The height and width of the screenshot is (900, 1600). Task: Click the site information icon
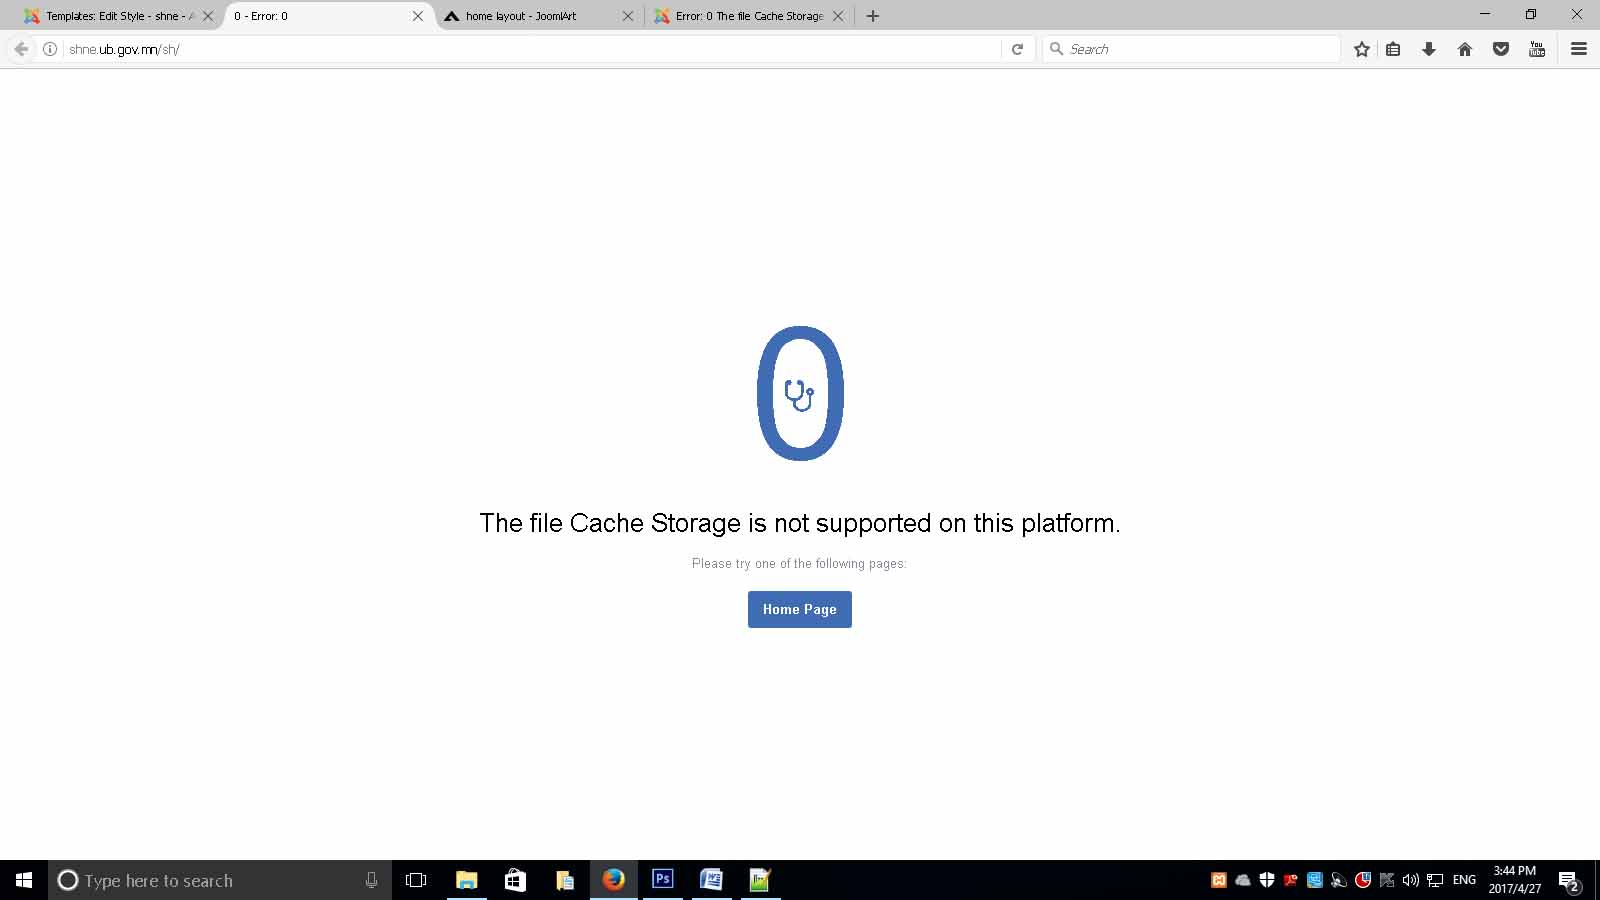coord(49,49)
